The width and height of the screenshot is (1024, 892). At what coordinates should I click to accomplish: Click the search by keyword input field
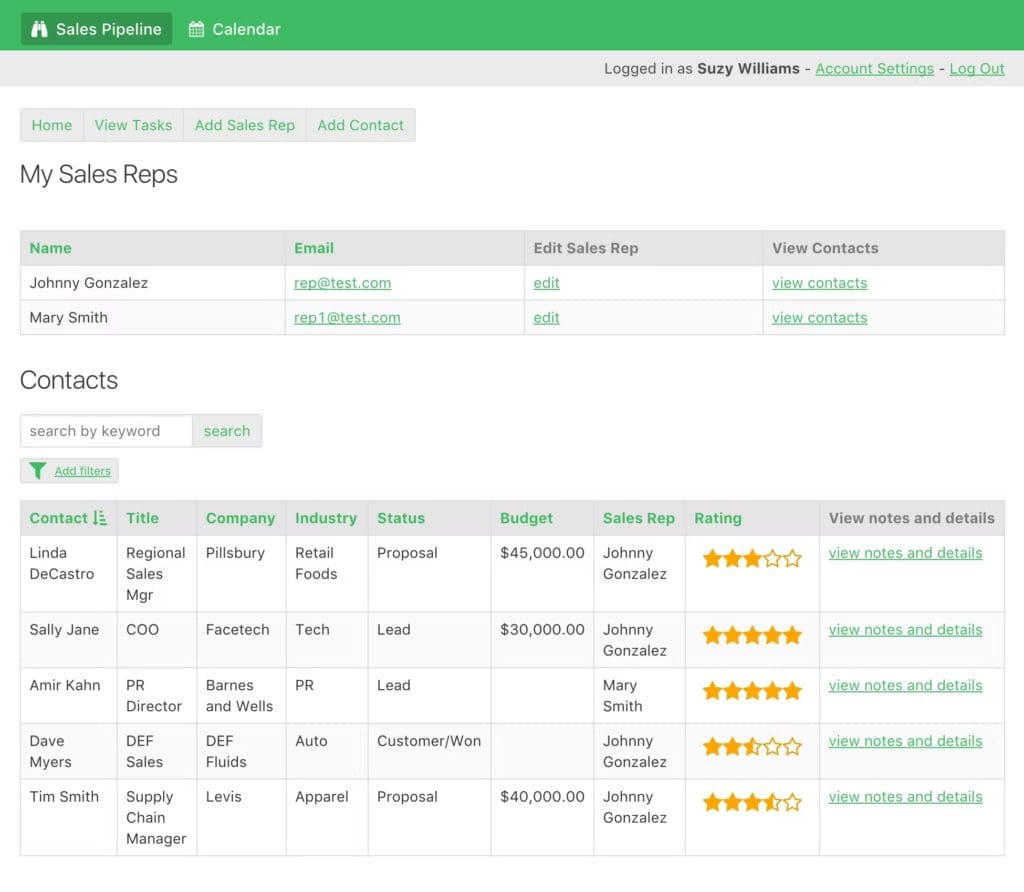point(105,431)
